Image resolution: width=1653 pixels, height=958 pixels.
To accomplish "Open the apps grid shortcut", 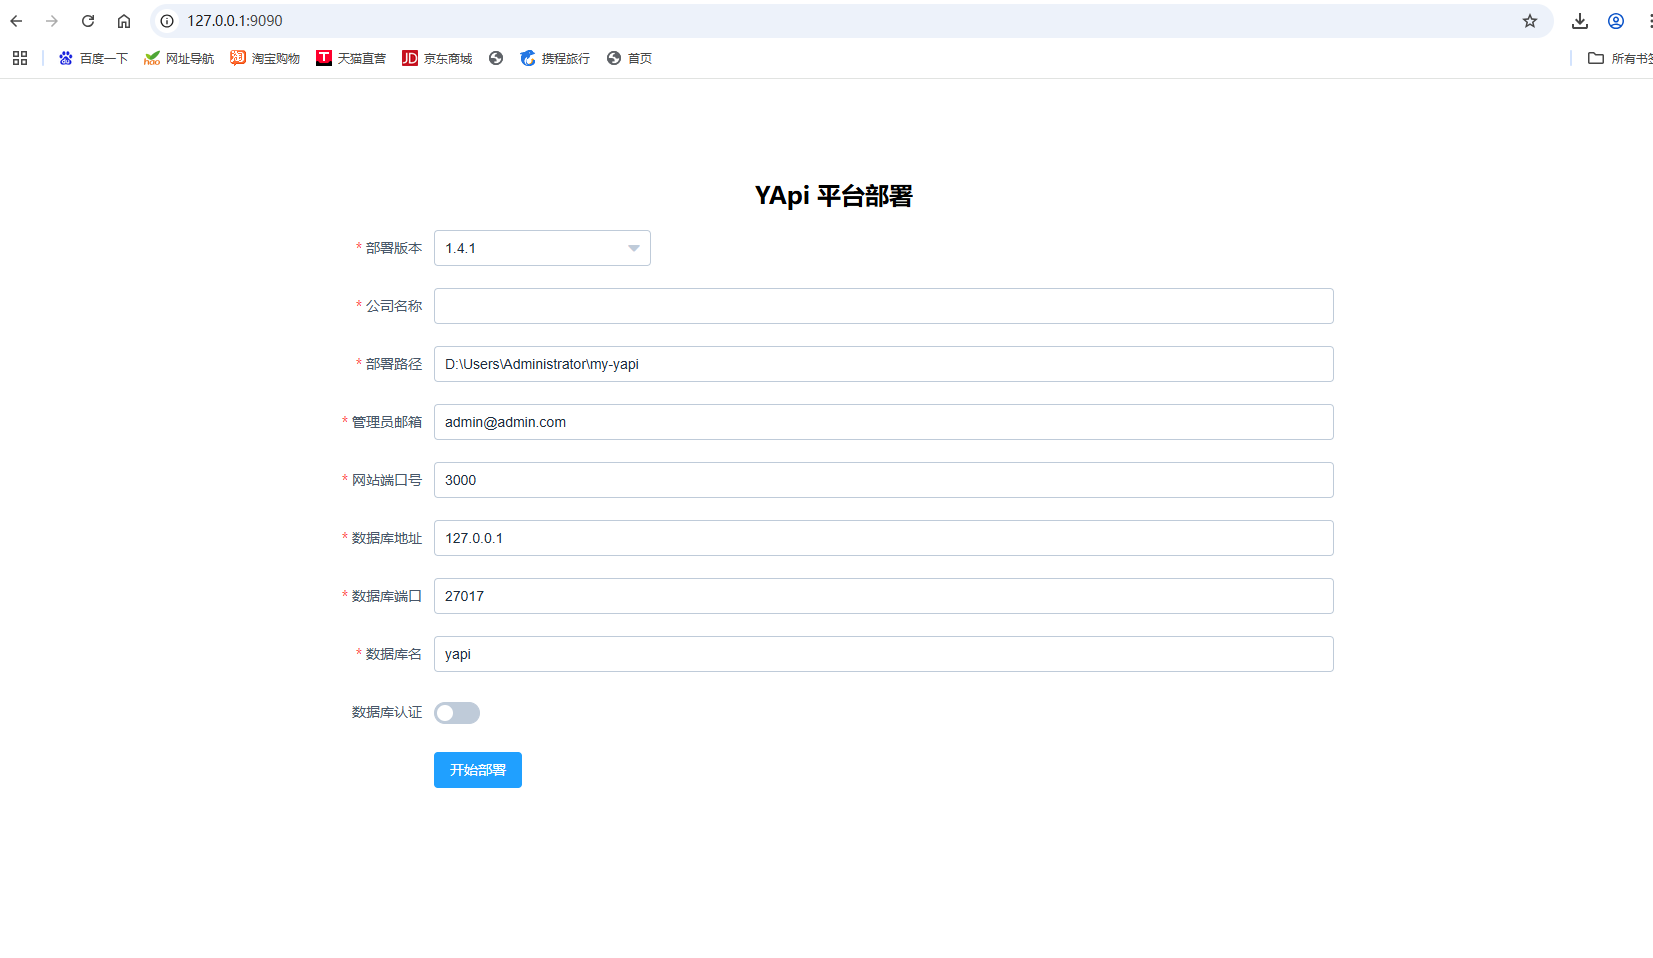I will (x=20, y=58).
